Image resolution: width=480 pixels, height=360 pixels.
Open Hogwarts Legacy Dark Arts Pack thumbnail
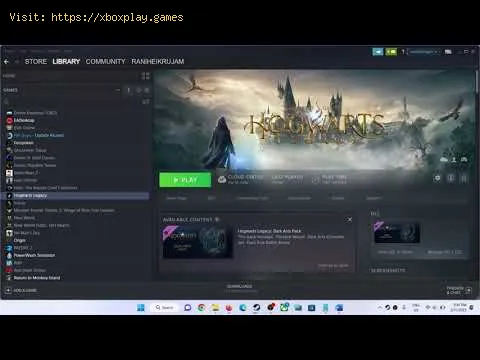[x=198, y=242]
